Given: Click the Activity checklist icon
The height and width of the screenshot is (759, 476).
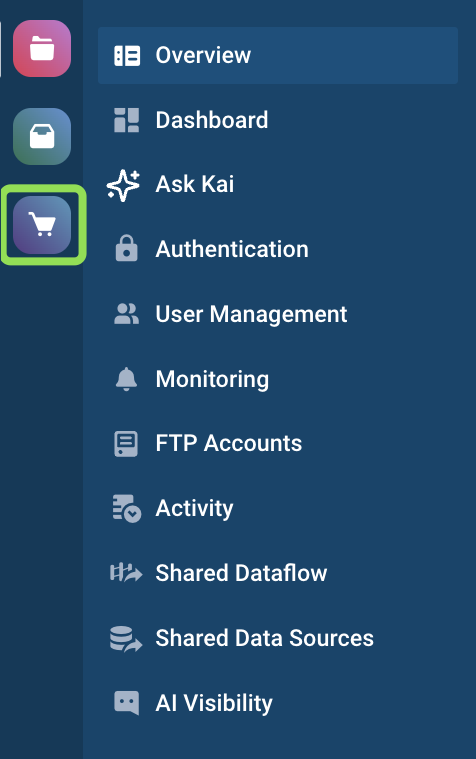Looking at the screenshot, I should (127, 508).
